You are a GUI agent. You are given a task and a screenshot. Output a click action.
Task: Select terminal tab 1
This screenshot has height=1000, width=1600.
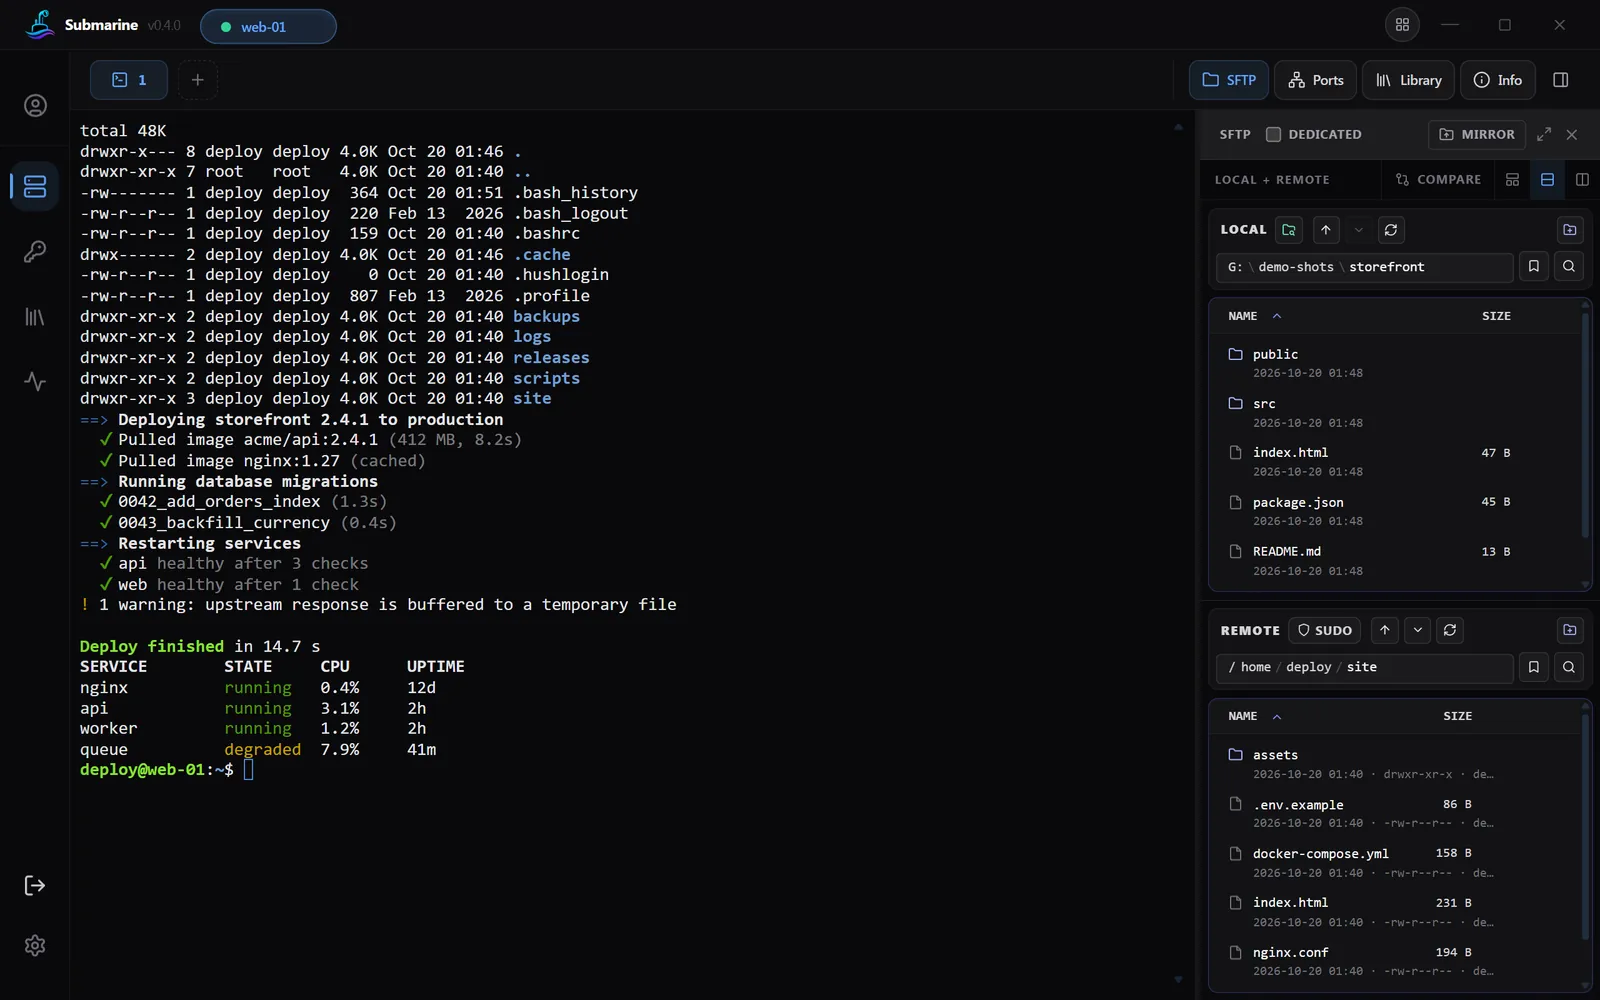tap(129, 80)
